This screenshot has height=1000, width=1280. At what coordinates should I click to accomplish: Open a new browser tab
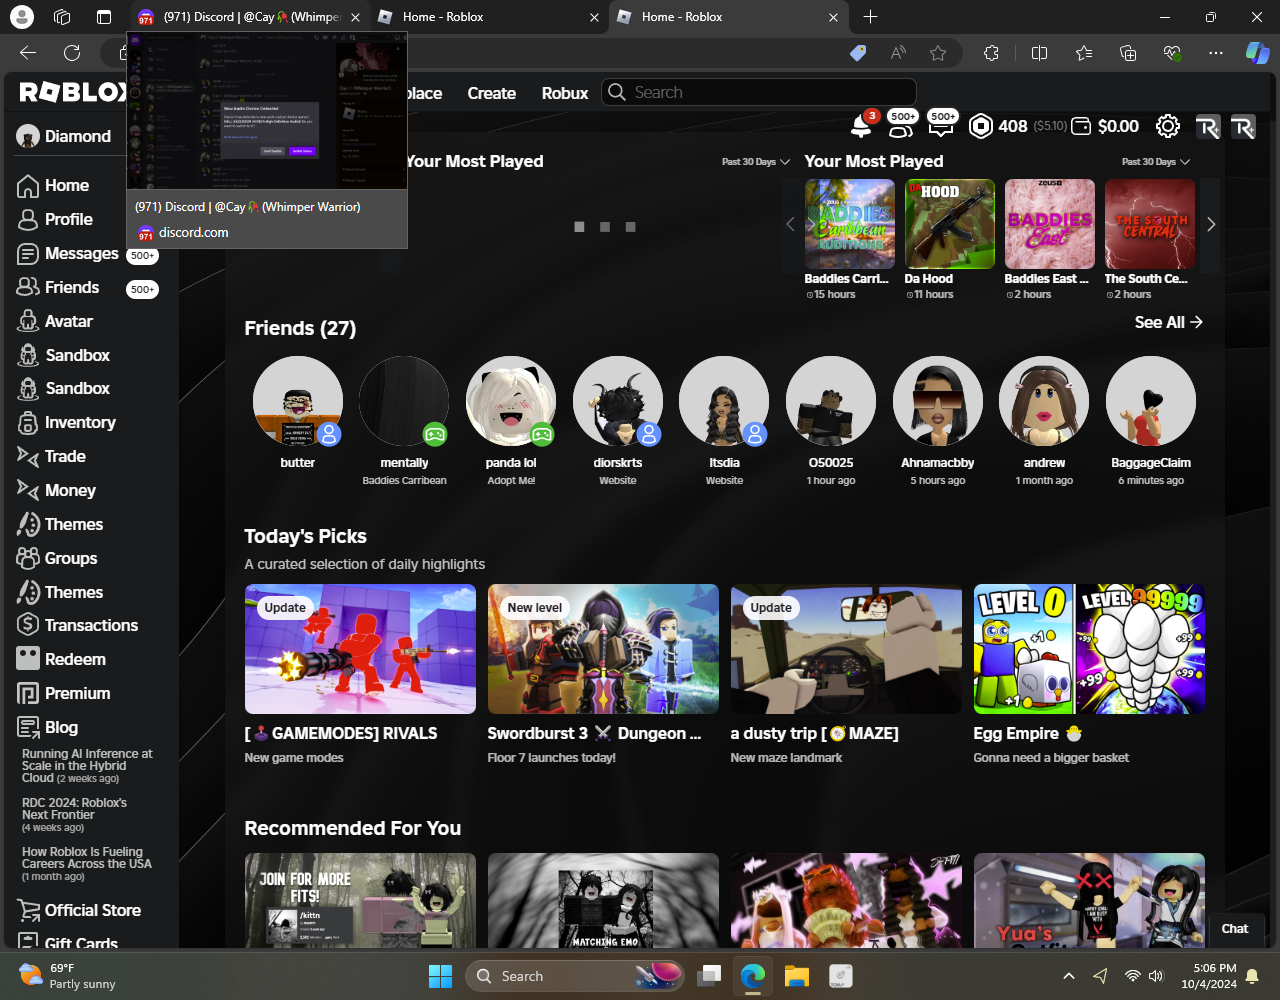coord(870,17)
